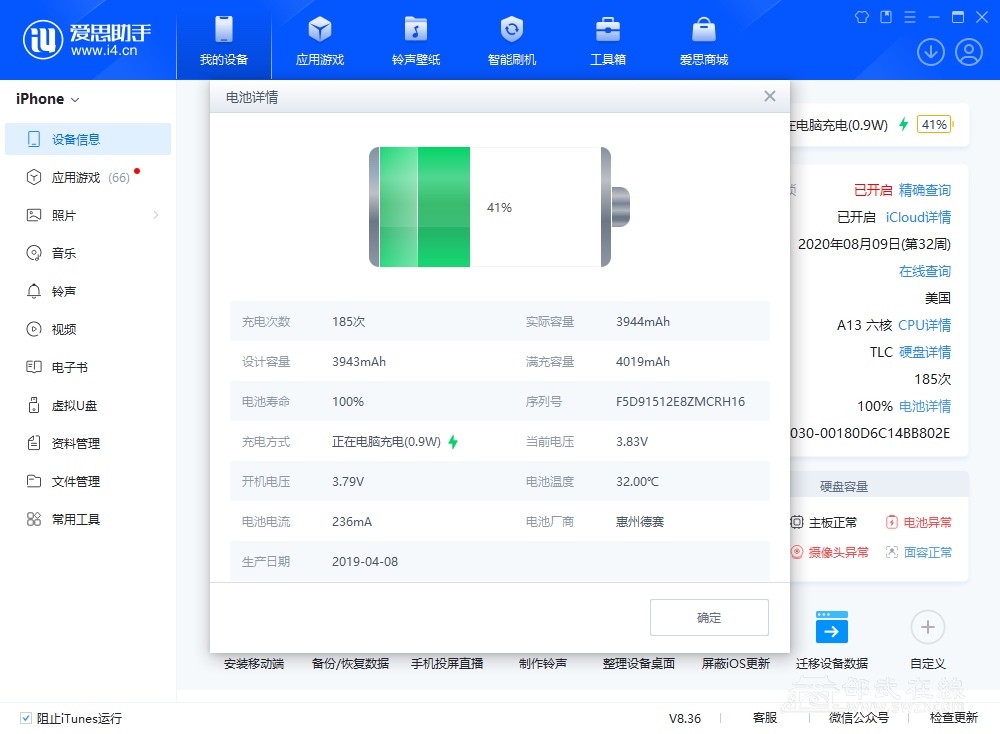The image size is (1000, 734).
Task: Toggle 阻止iTunes运行 checkbox
Action: [26, 718]
